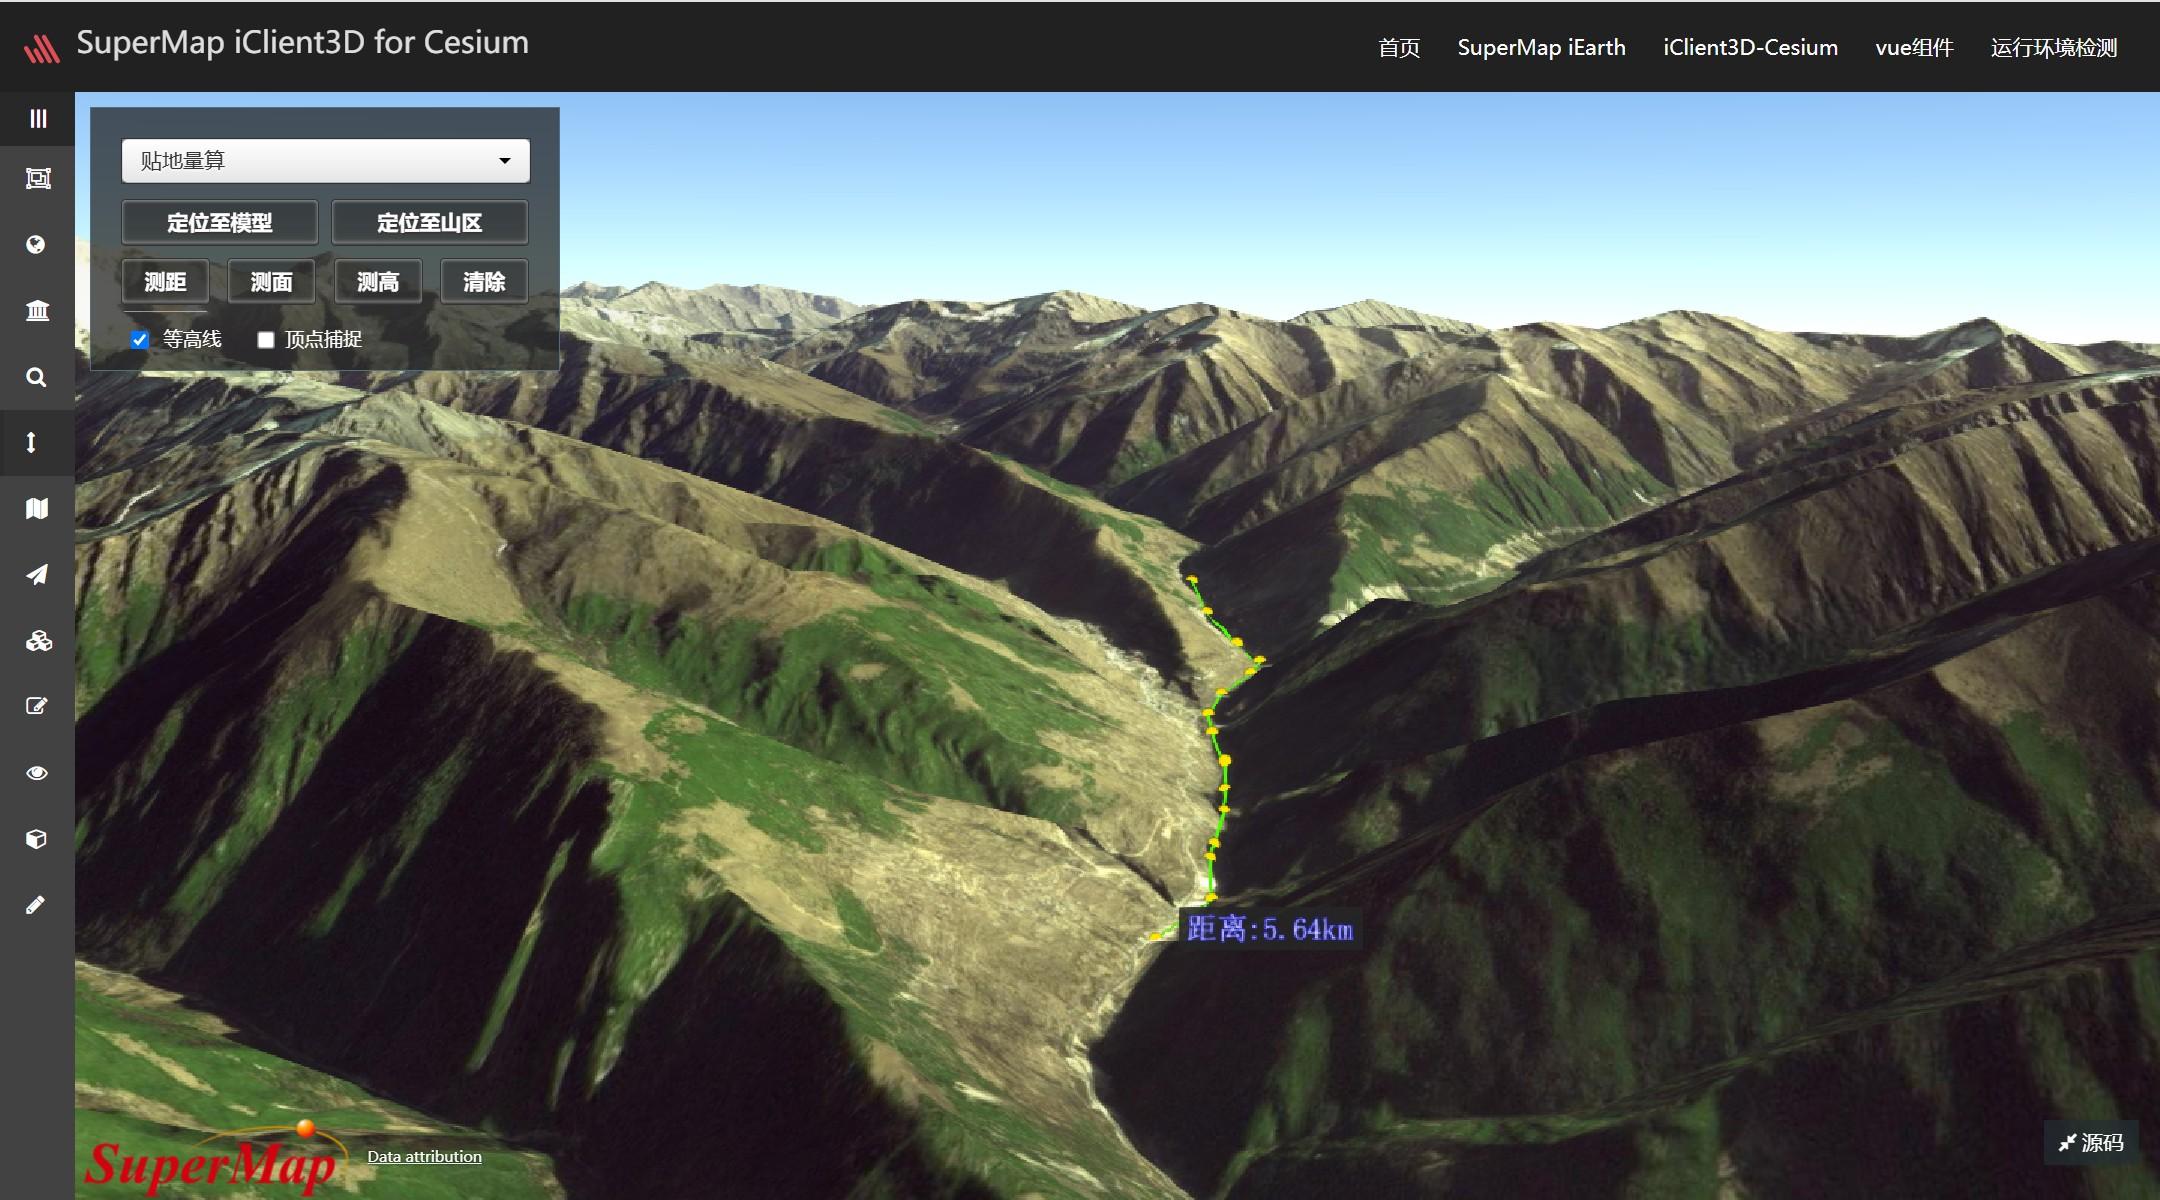The height and width of the screenshot is (1200, 2160).
Task: Open the iClient3D-Cesium menu item
Action: point(1750,48)
